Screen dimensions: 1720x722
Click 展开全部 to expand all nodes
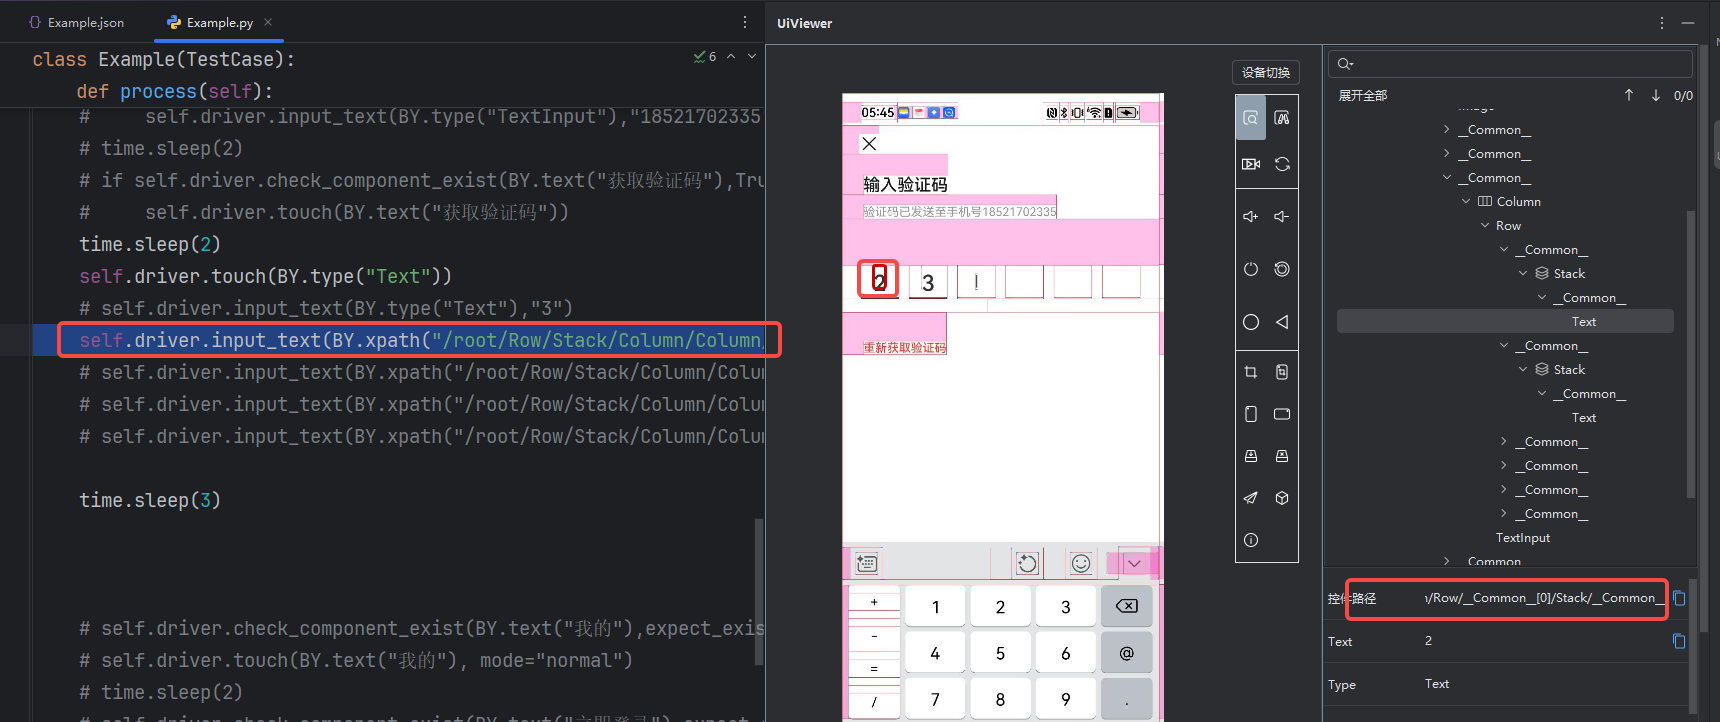click(1362, 96)
